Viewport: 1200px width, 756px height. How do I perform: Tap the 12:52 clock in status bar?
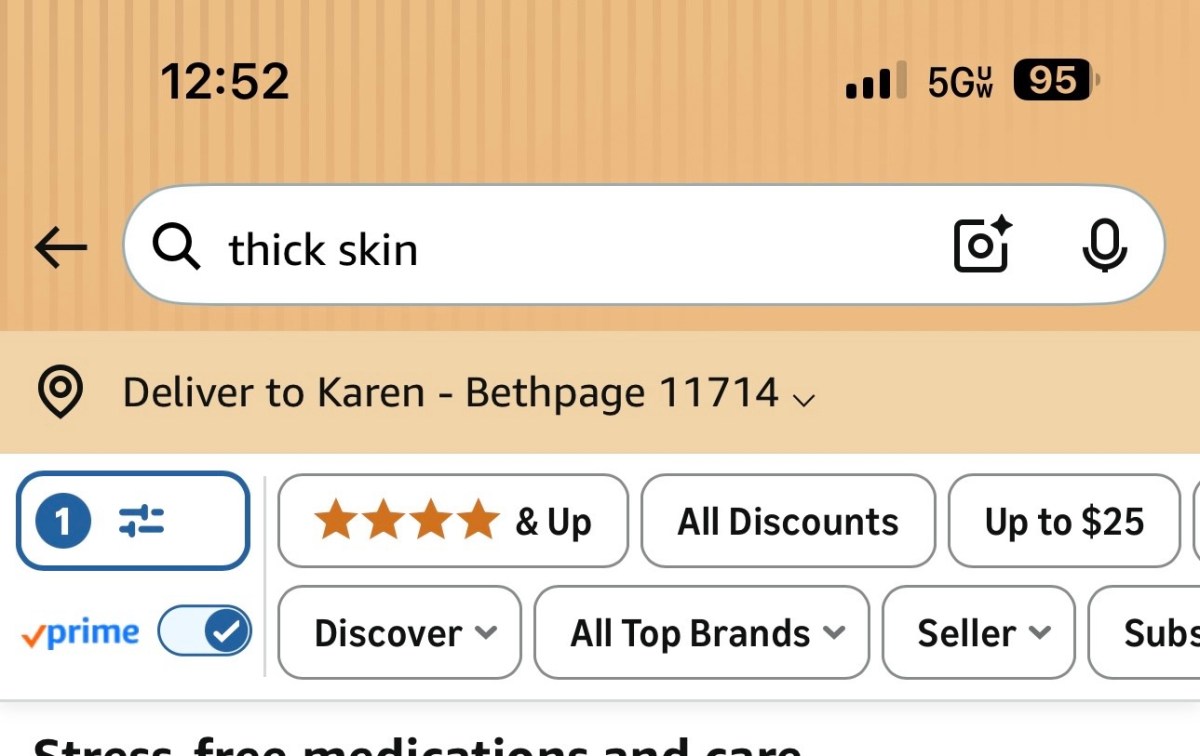tap(225, 81)
